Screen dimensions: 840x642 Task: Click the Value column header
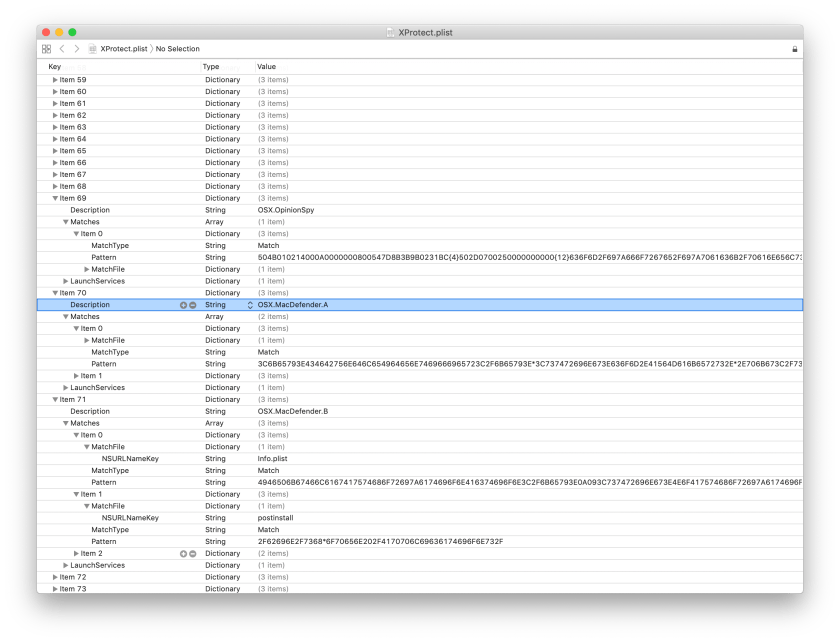(x=262, y=66)
